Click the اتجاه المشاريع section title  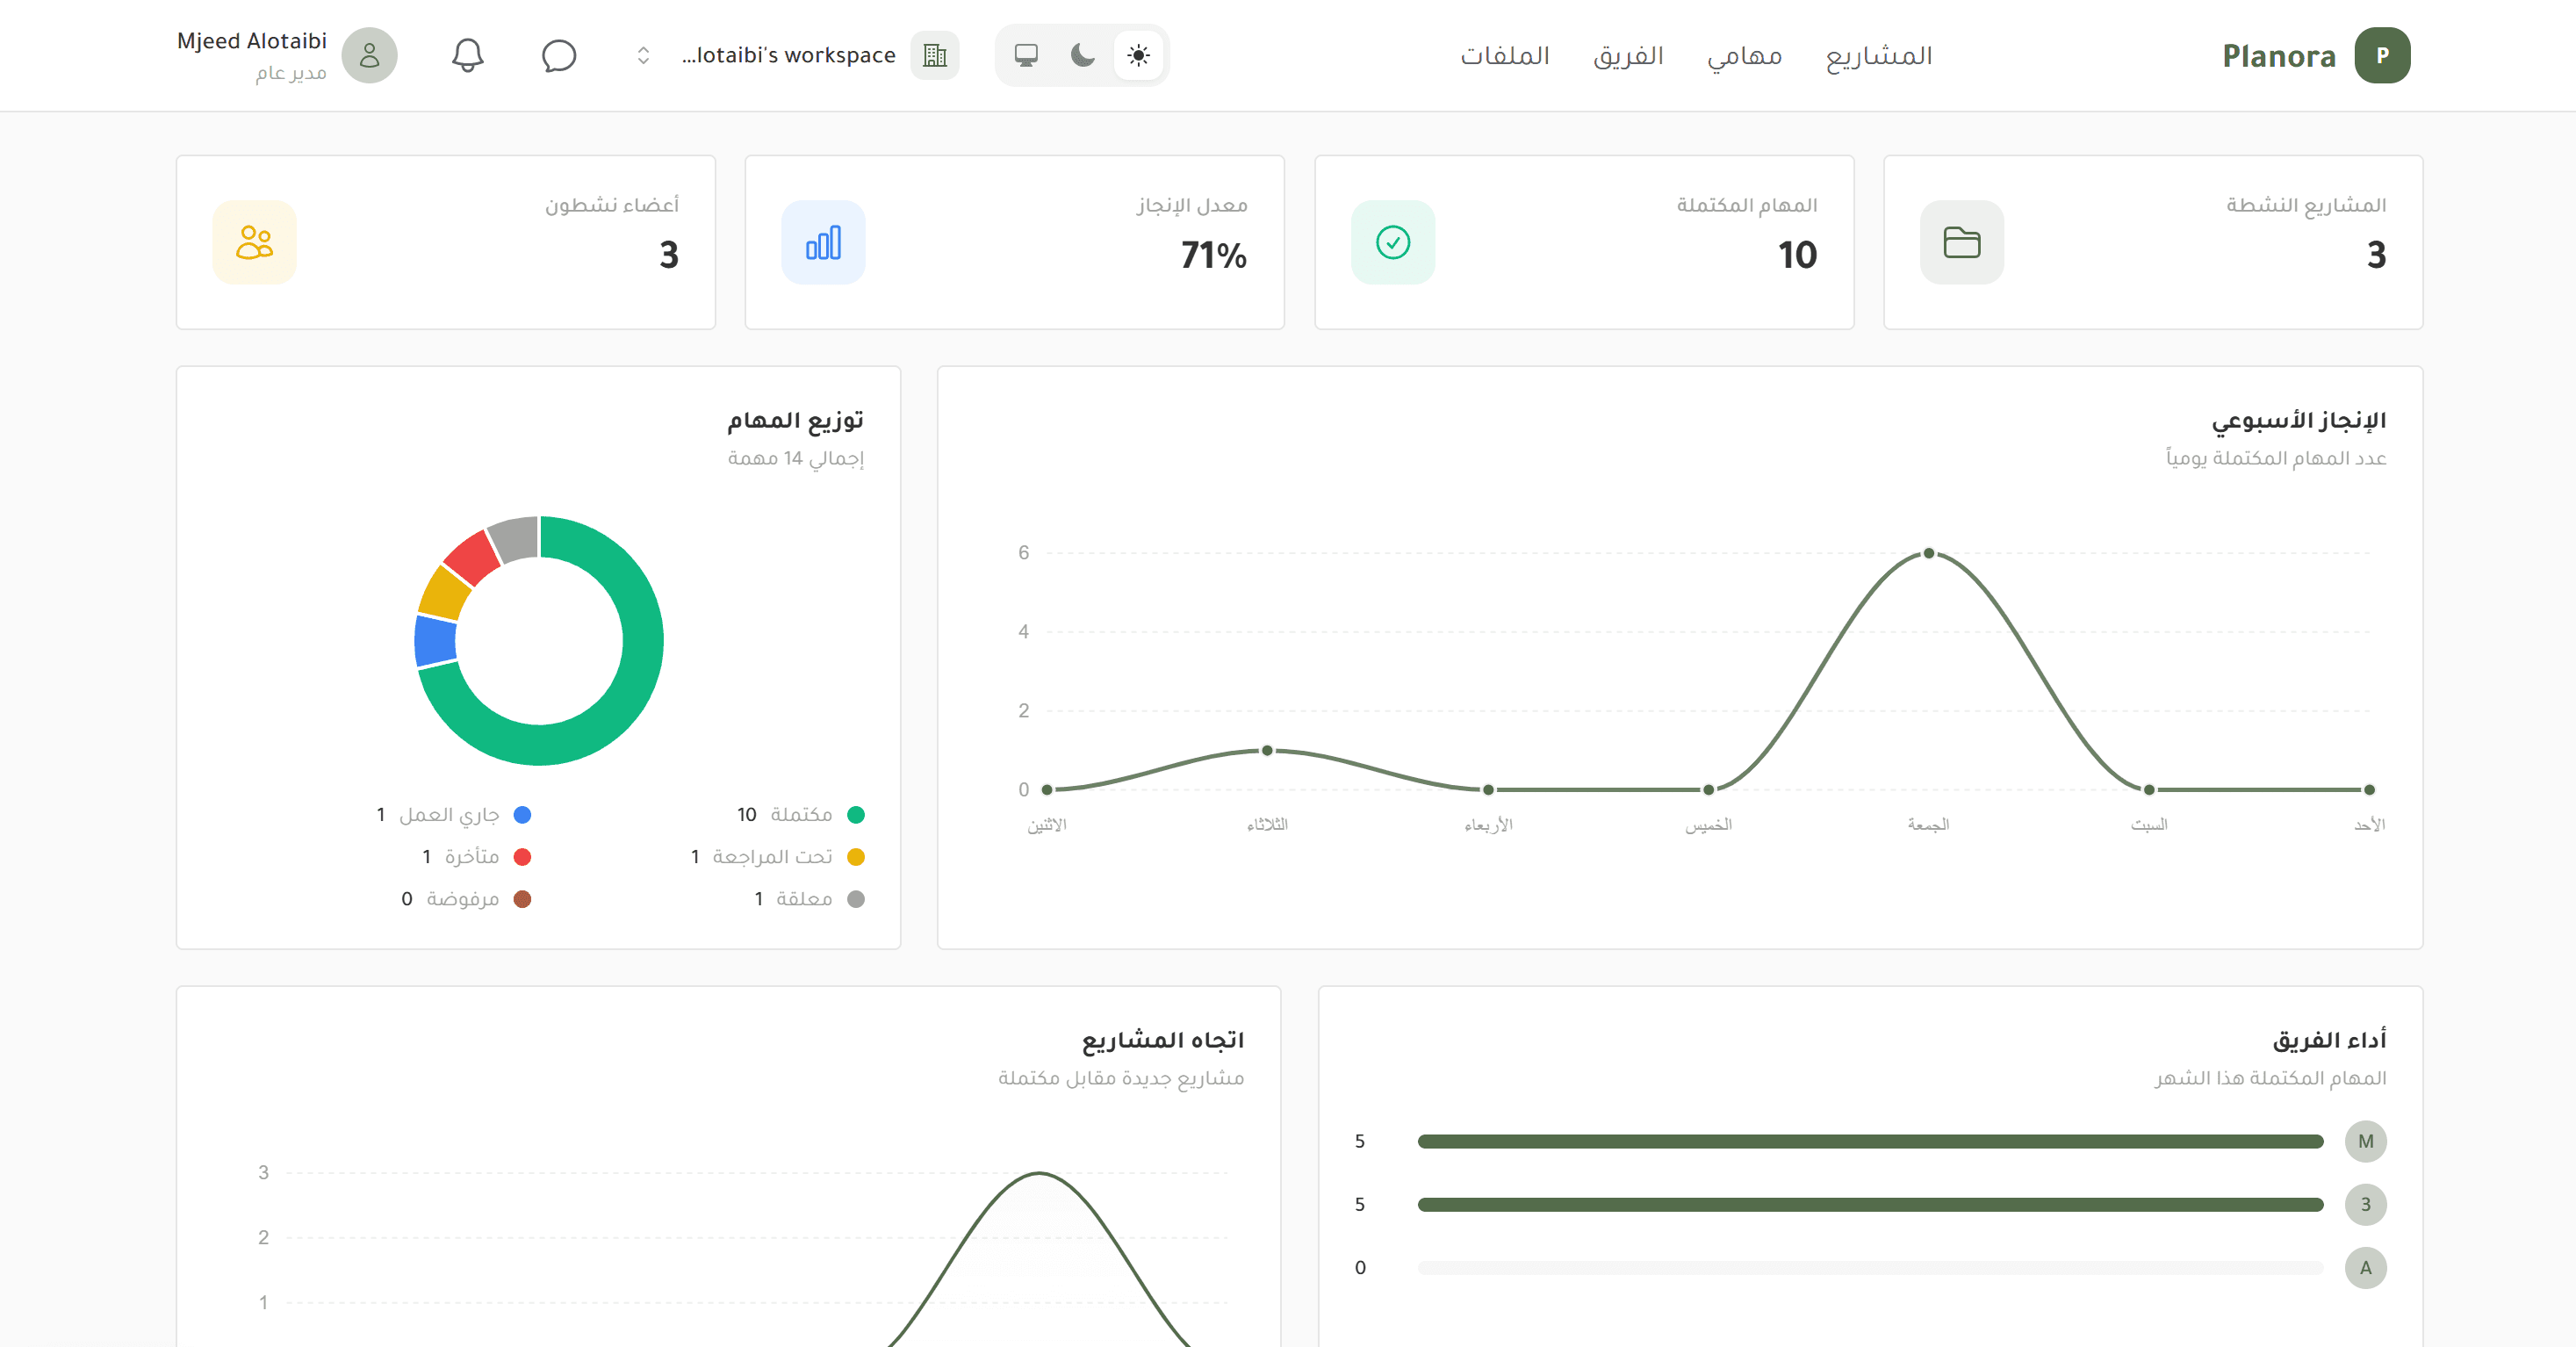(x=1162, y=1040)
